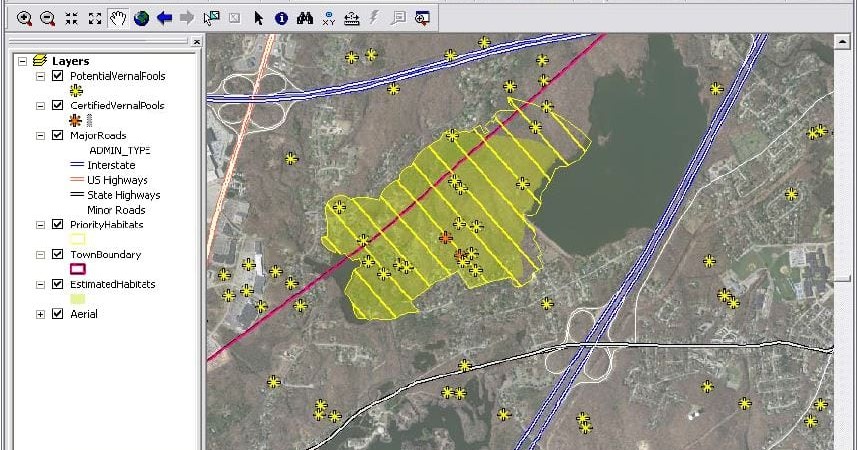Choose the Select Features tool

coord(211,18)
